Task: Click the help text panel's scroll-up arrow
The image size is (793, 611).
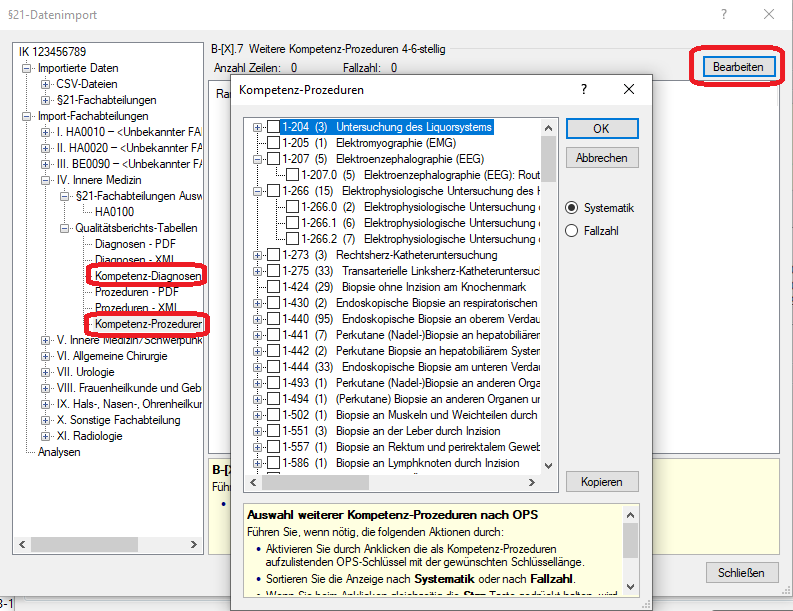Action: point(630,515)
